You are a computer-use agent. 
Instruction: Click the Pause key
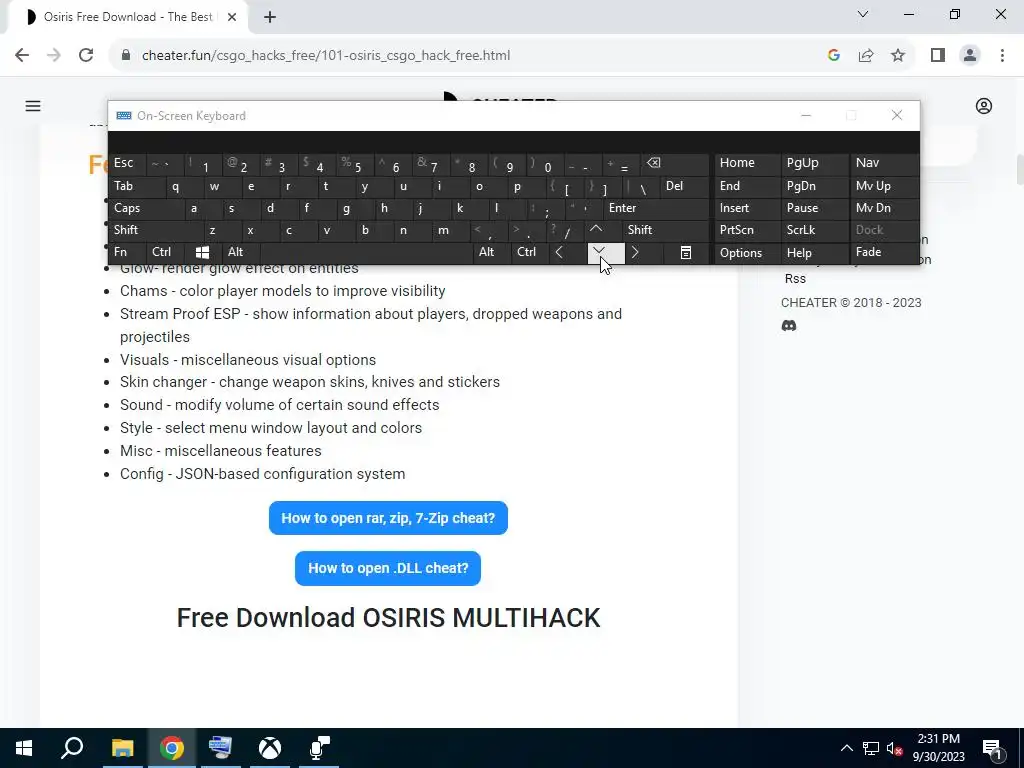(815, 208)
